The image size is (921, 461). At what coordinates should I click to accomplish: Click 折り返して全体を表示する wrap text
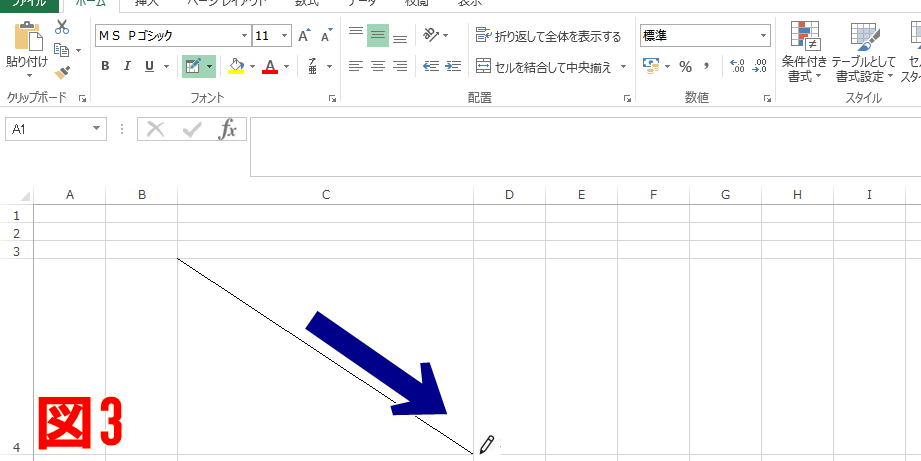(548, 36)
